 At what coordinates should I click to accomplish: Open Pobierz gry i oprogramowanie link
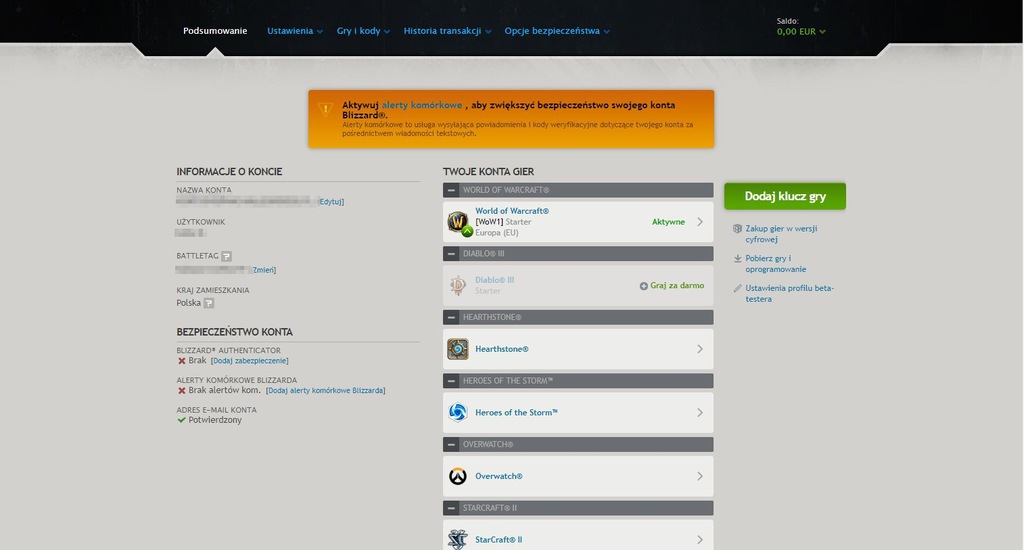pos(776,264)
